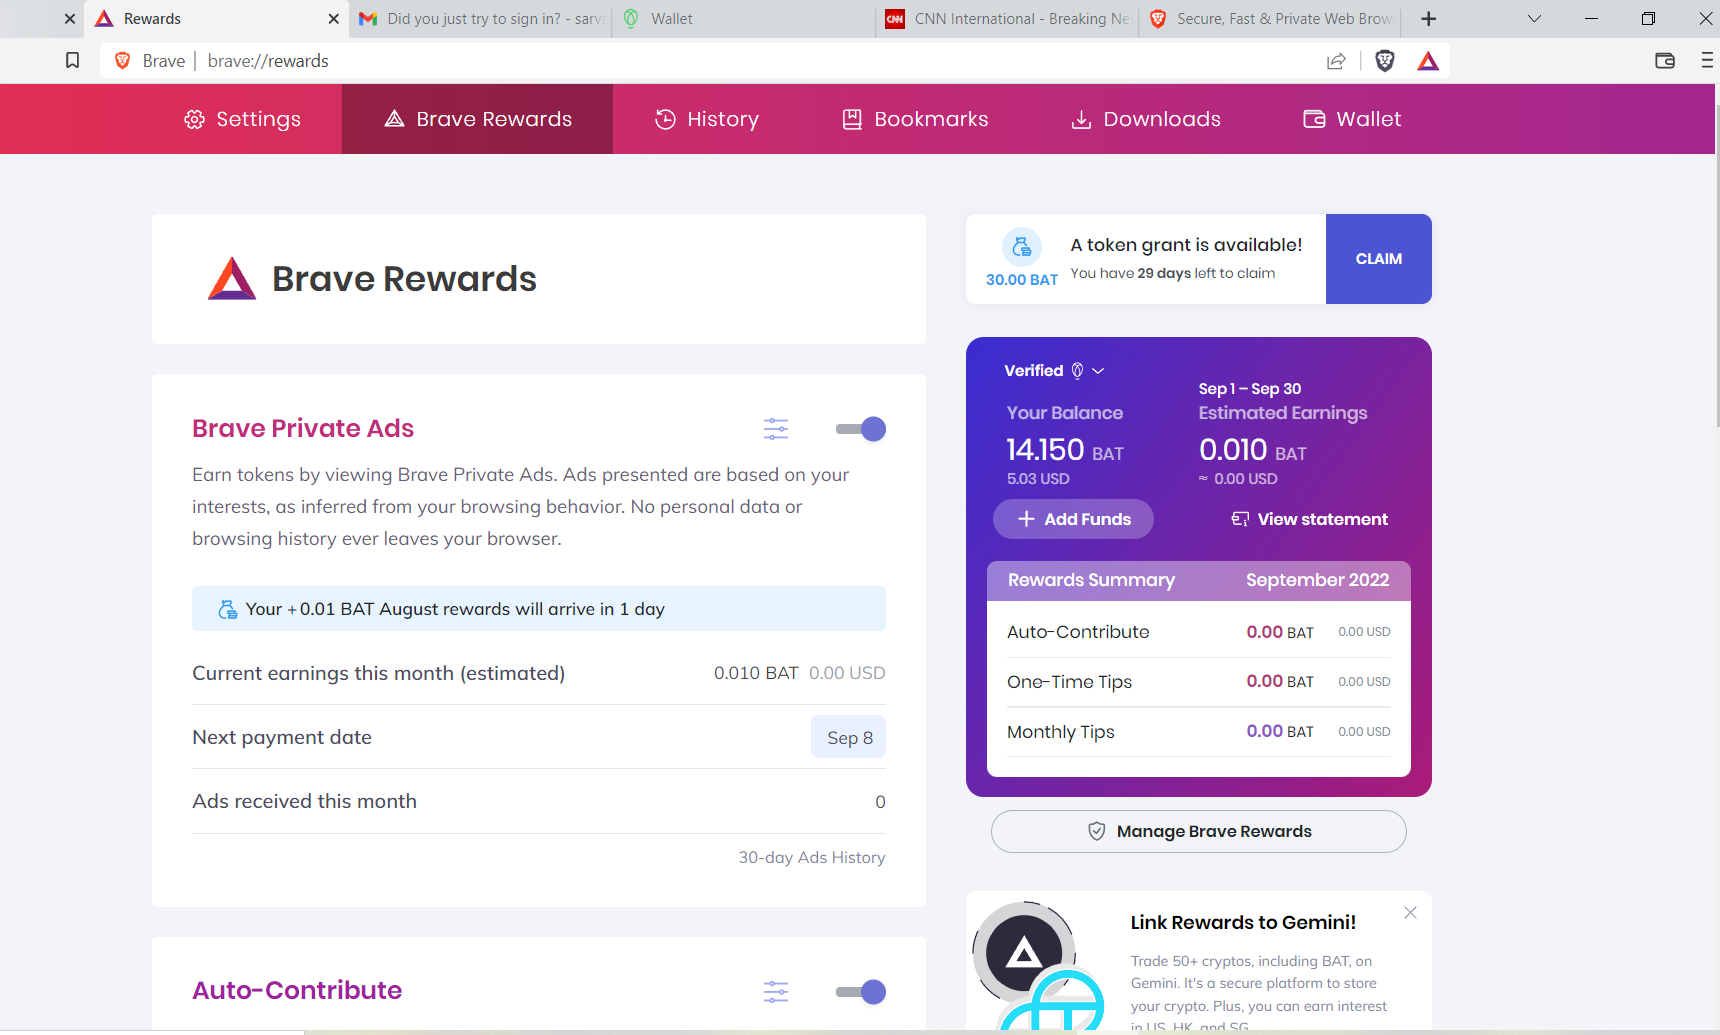The image size is (1720, 1035).
Task: Open Brave Private Ads settings sliders
Action: 776,428
